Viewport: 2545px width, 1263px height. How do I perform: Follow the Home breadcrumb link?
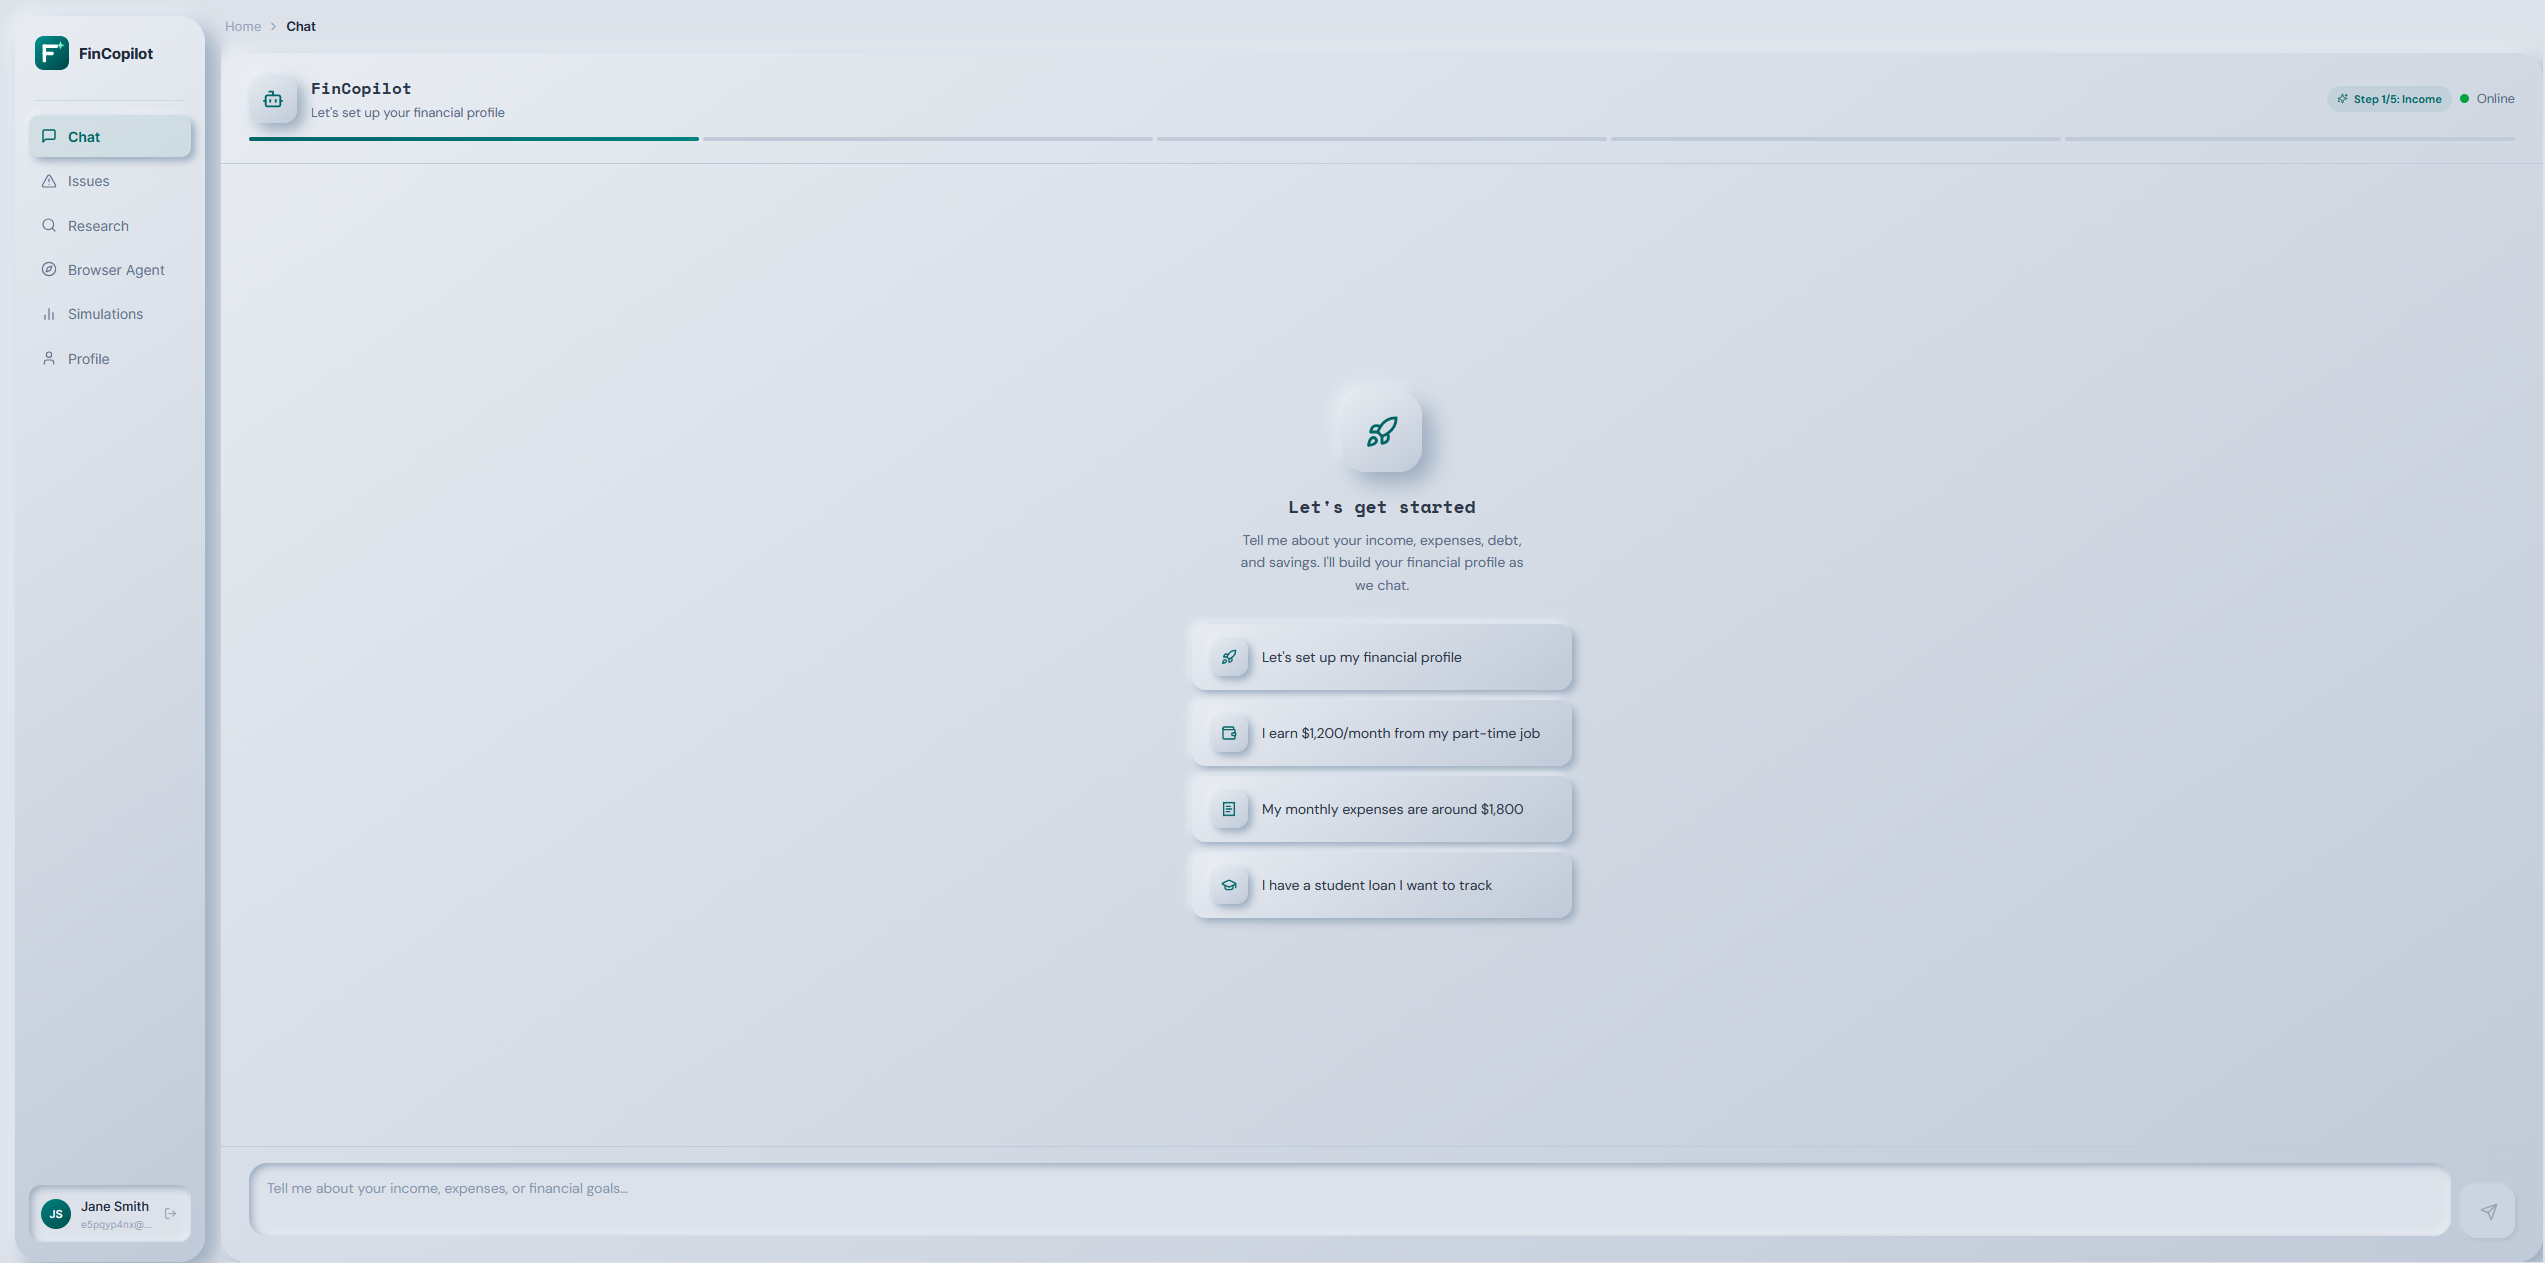243,27
